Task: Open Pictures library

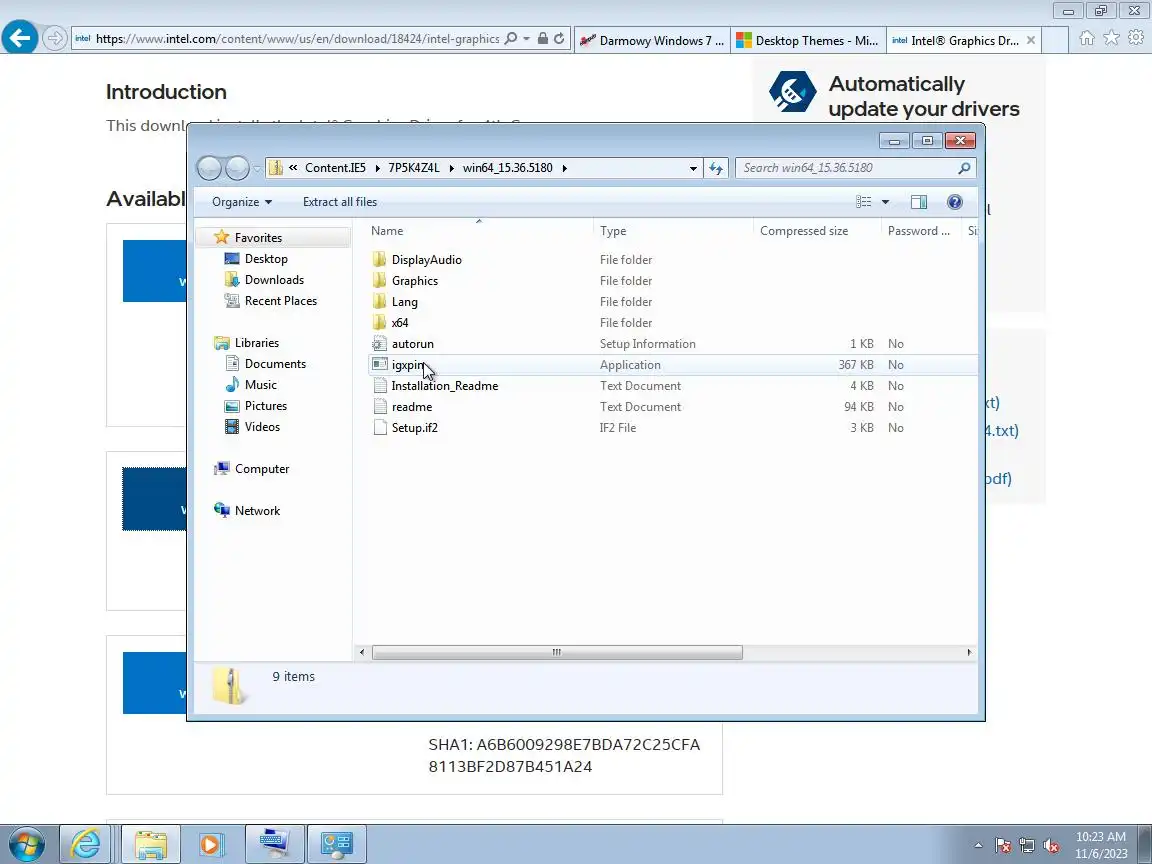Action: (265, 406)
